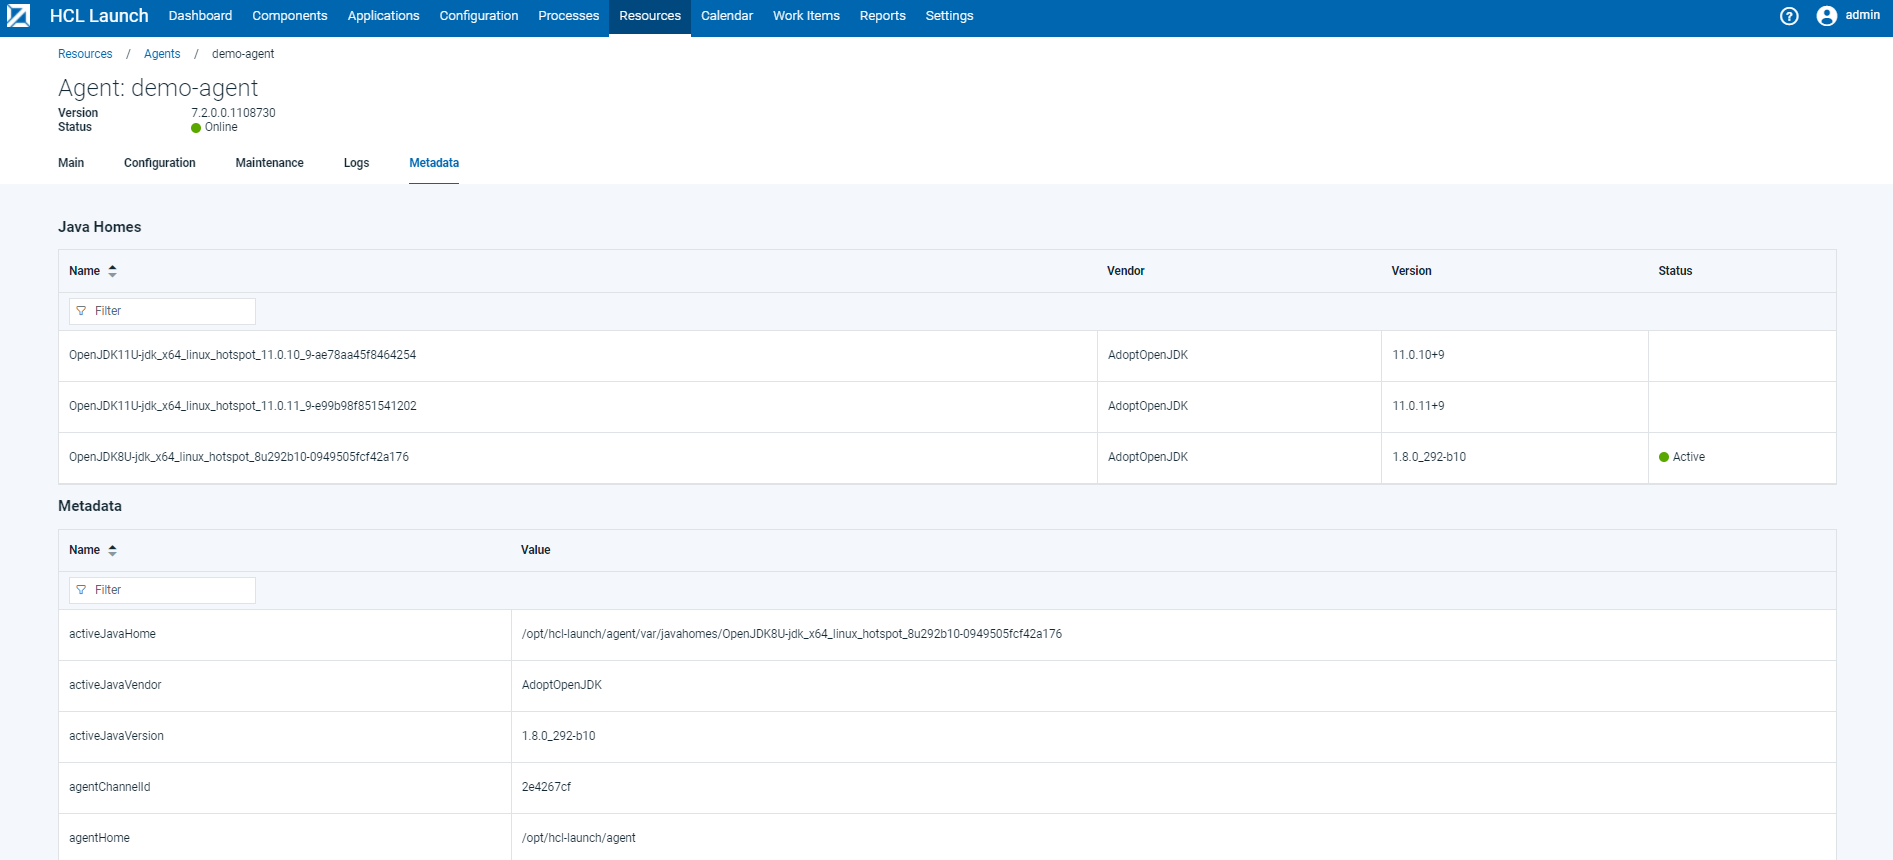The image size is (1893, 860).
Task: Click the Java Homes filter funnel icon
Action: click(82, 311)
